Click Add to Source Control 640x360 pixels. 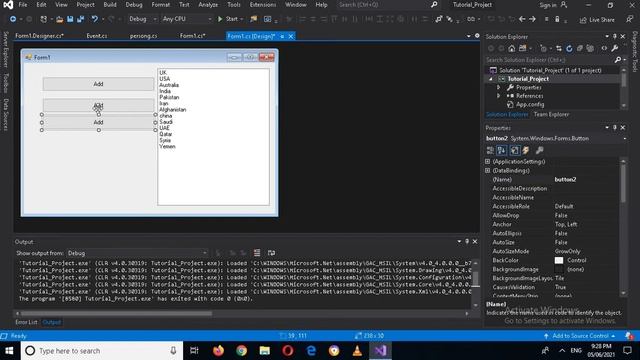580,336
